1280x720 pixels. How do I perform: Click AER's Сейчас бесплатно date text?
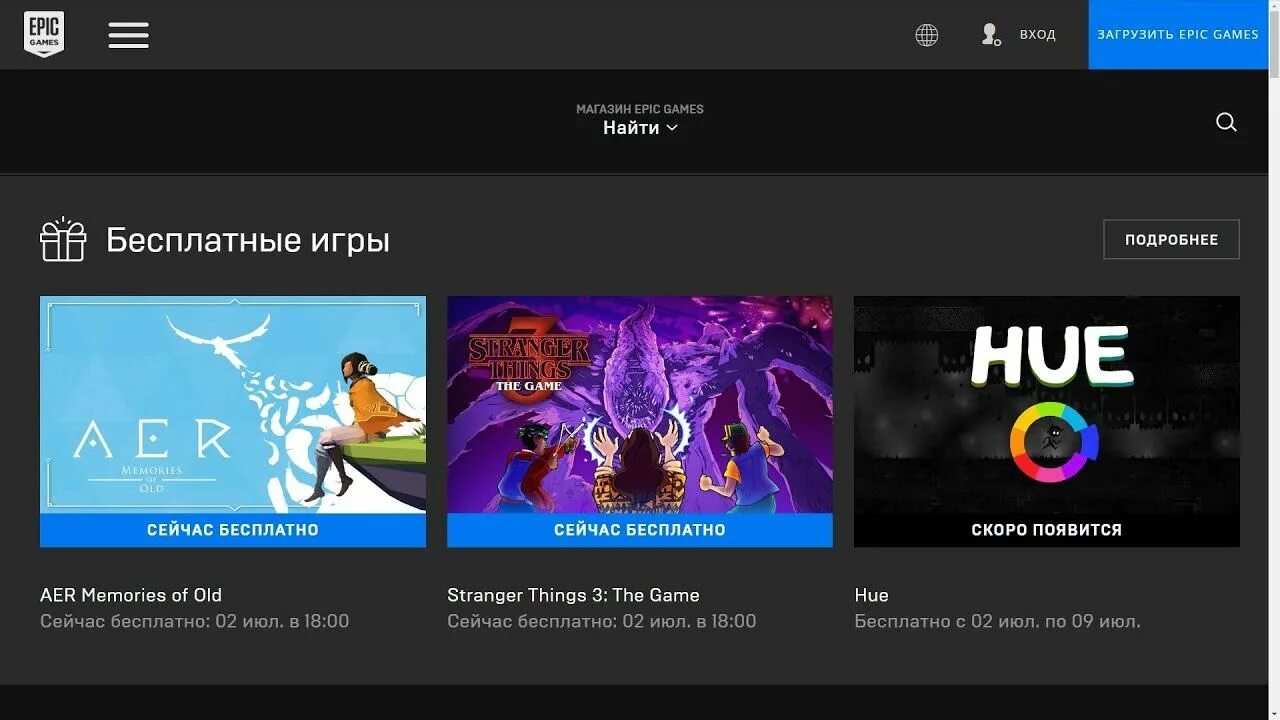click(x=195, y=621)
